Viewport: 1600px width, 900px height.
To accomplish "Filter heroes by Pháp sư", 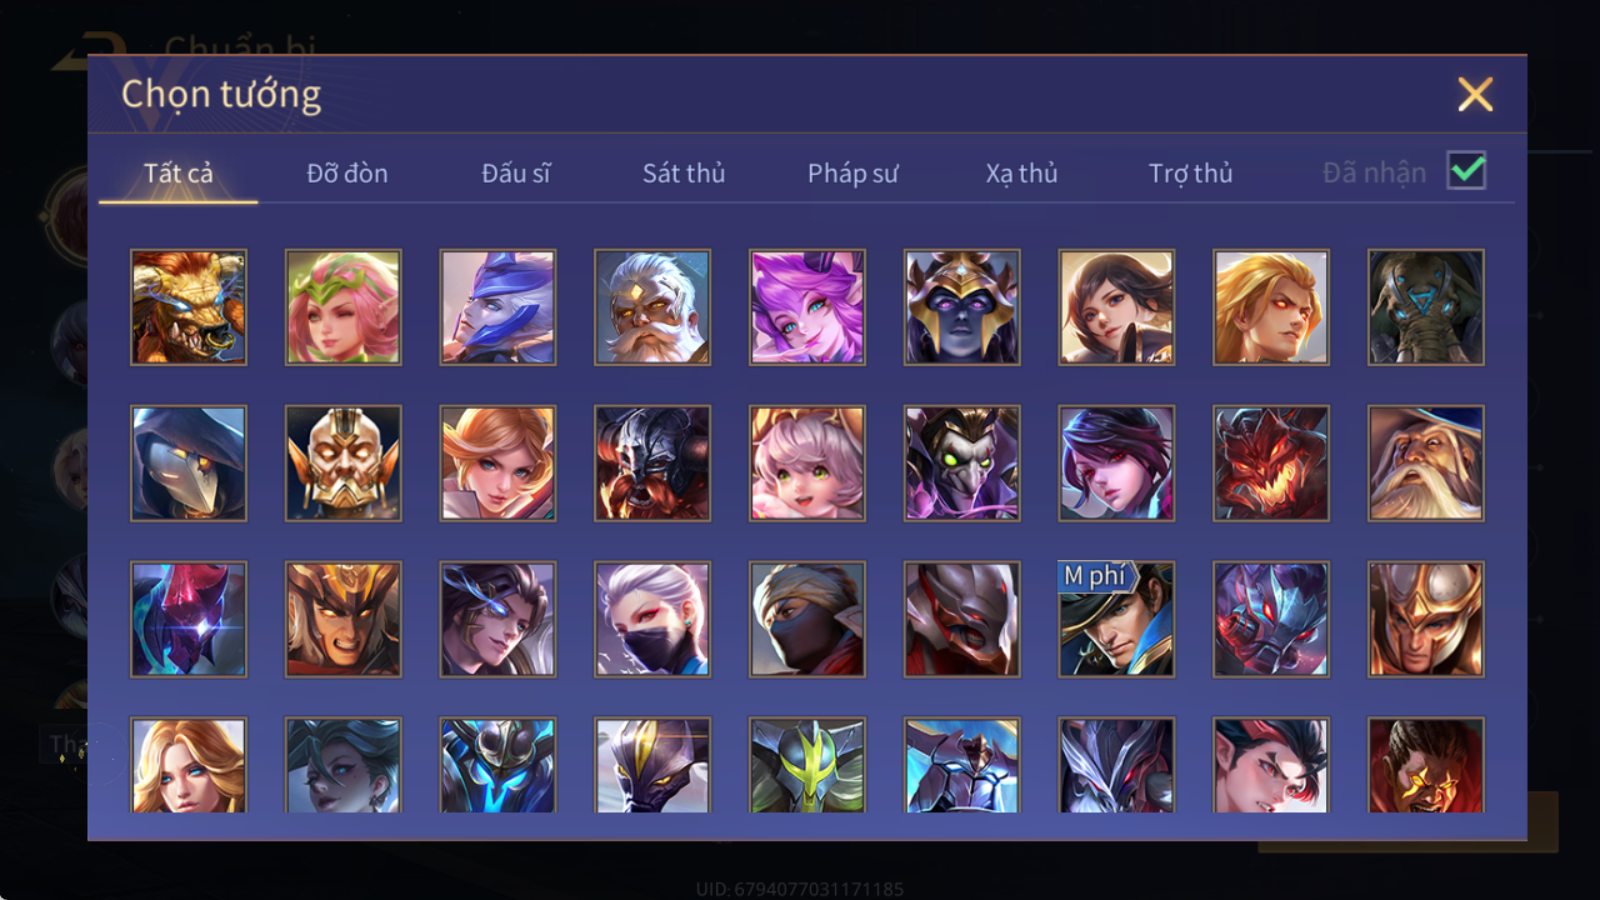I will (x=853, y=173).
